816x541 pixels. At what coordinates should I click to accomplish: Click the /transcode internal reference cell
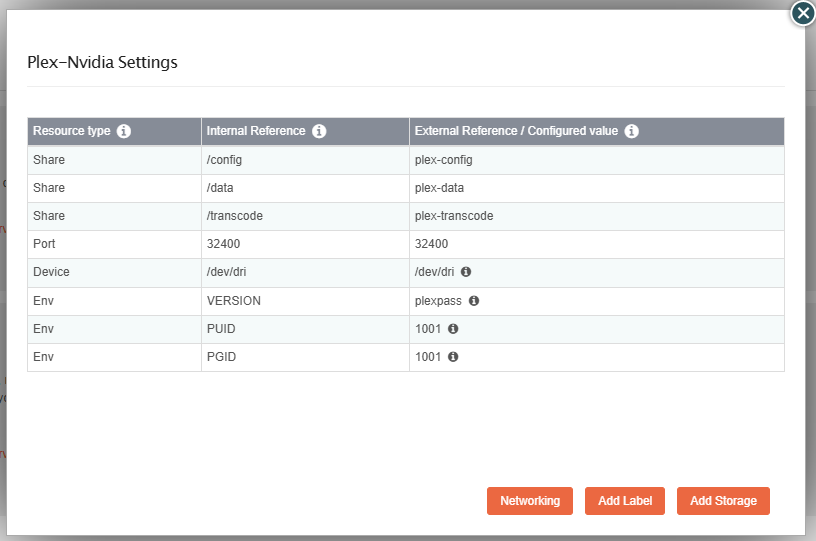[x=233, y=216]
